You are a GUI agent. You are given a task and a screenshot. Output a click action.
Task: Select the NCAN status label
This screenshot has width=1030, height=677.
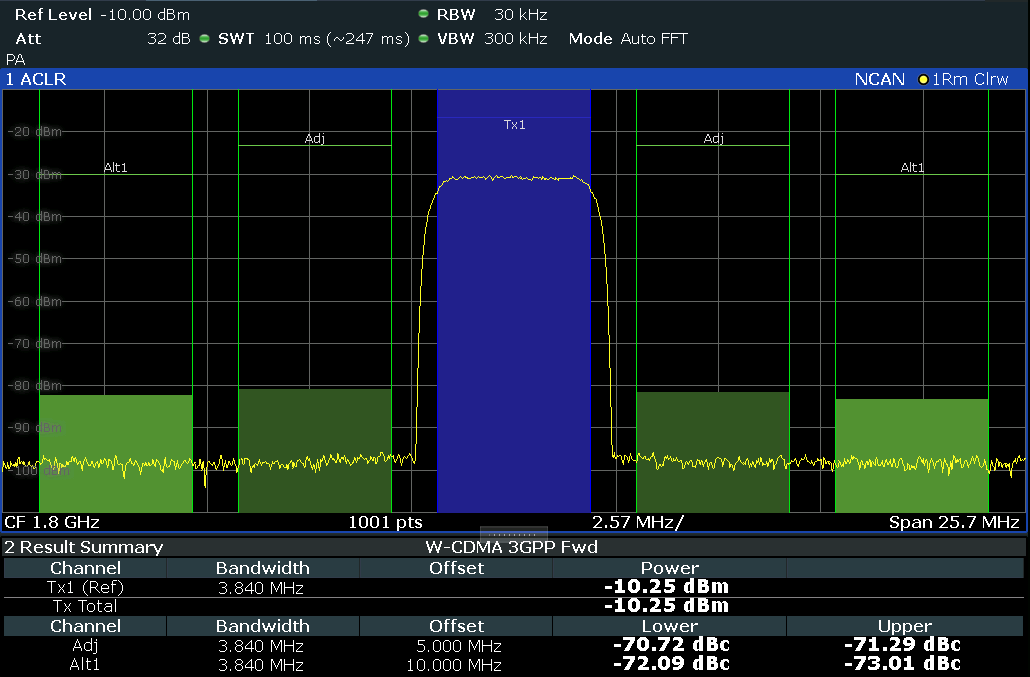click(x=879, y=79)
